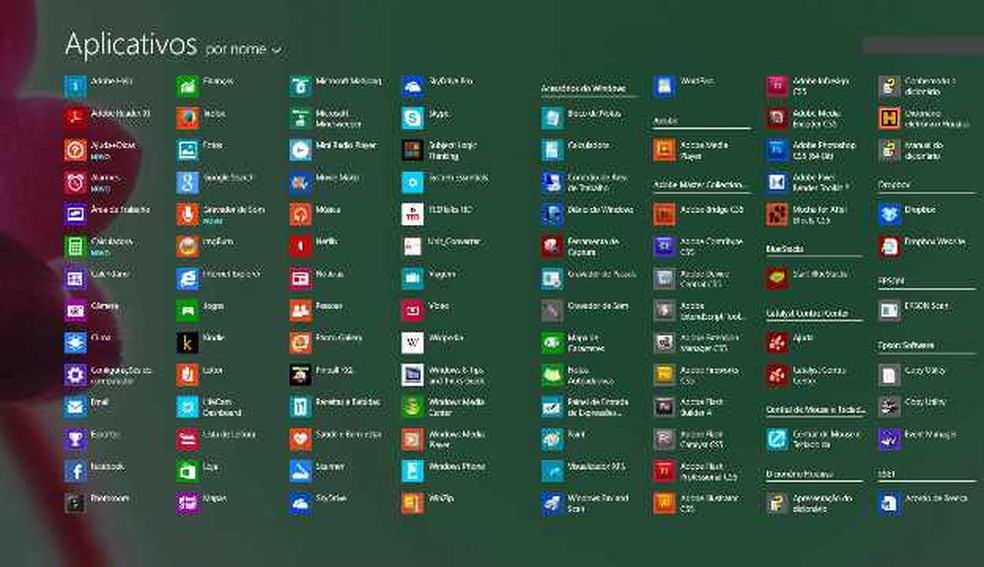The height and width of the screenshot is (567, 984).
Task: Open the Fotos app
Action: [x=200, y=150]
